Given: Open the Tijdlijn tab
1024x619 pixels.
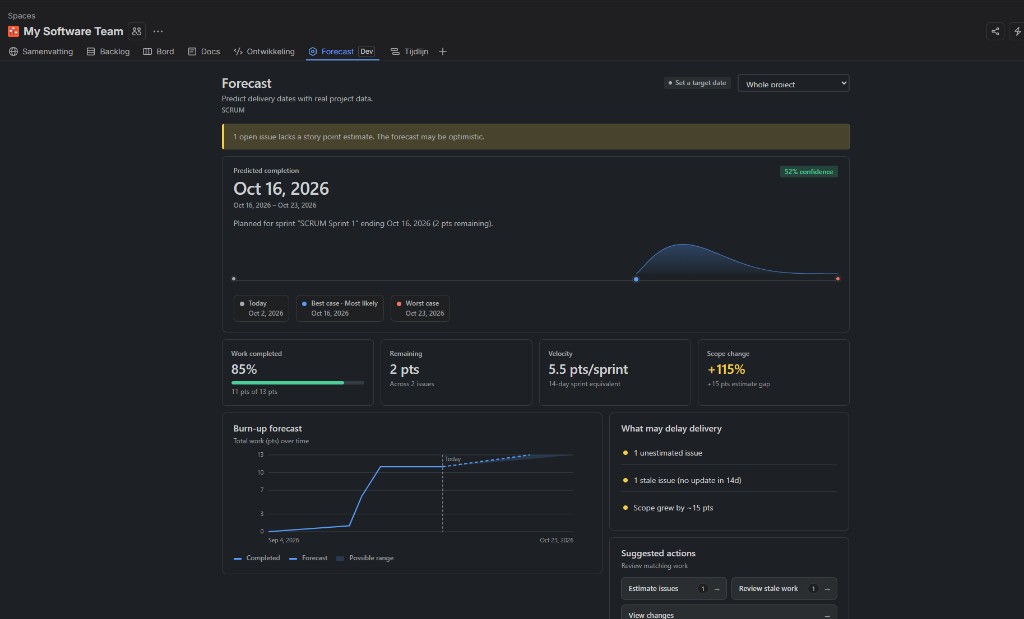Looking at the screenshot, I should pyautogui.click(x=409, y=52).
